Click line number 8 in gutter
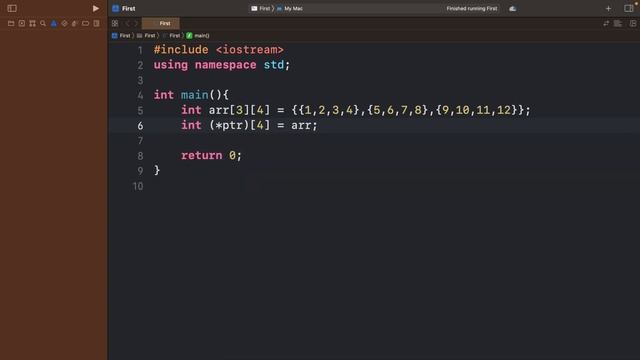The height and width of the screenshot is (360, 640). click(x=140, y=156)
